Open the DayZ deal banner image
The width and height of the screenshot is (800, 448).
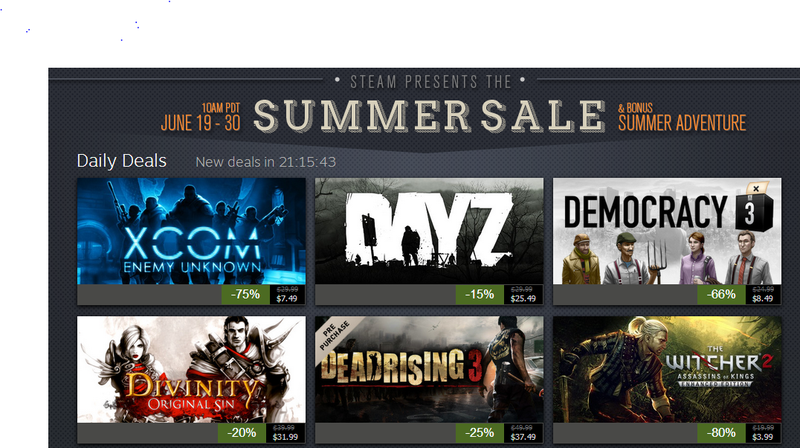coord(429,231)
